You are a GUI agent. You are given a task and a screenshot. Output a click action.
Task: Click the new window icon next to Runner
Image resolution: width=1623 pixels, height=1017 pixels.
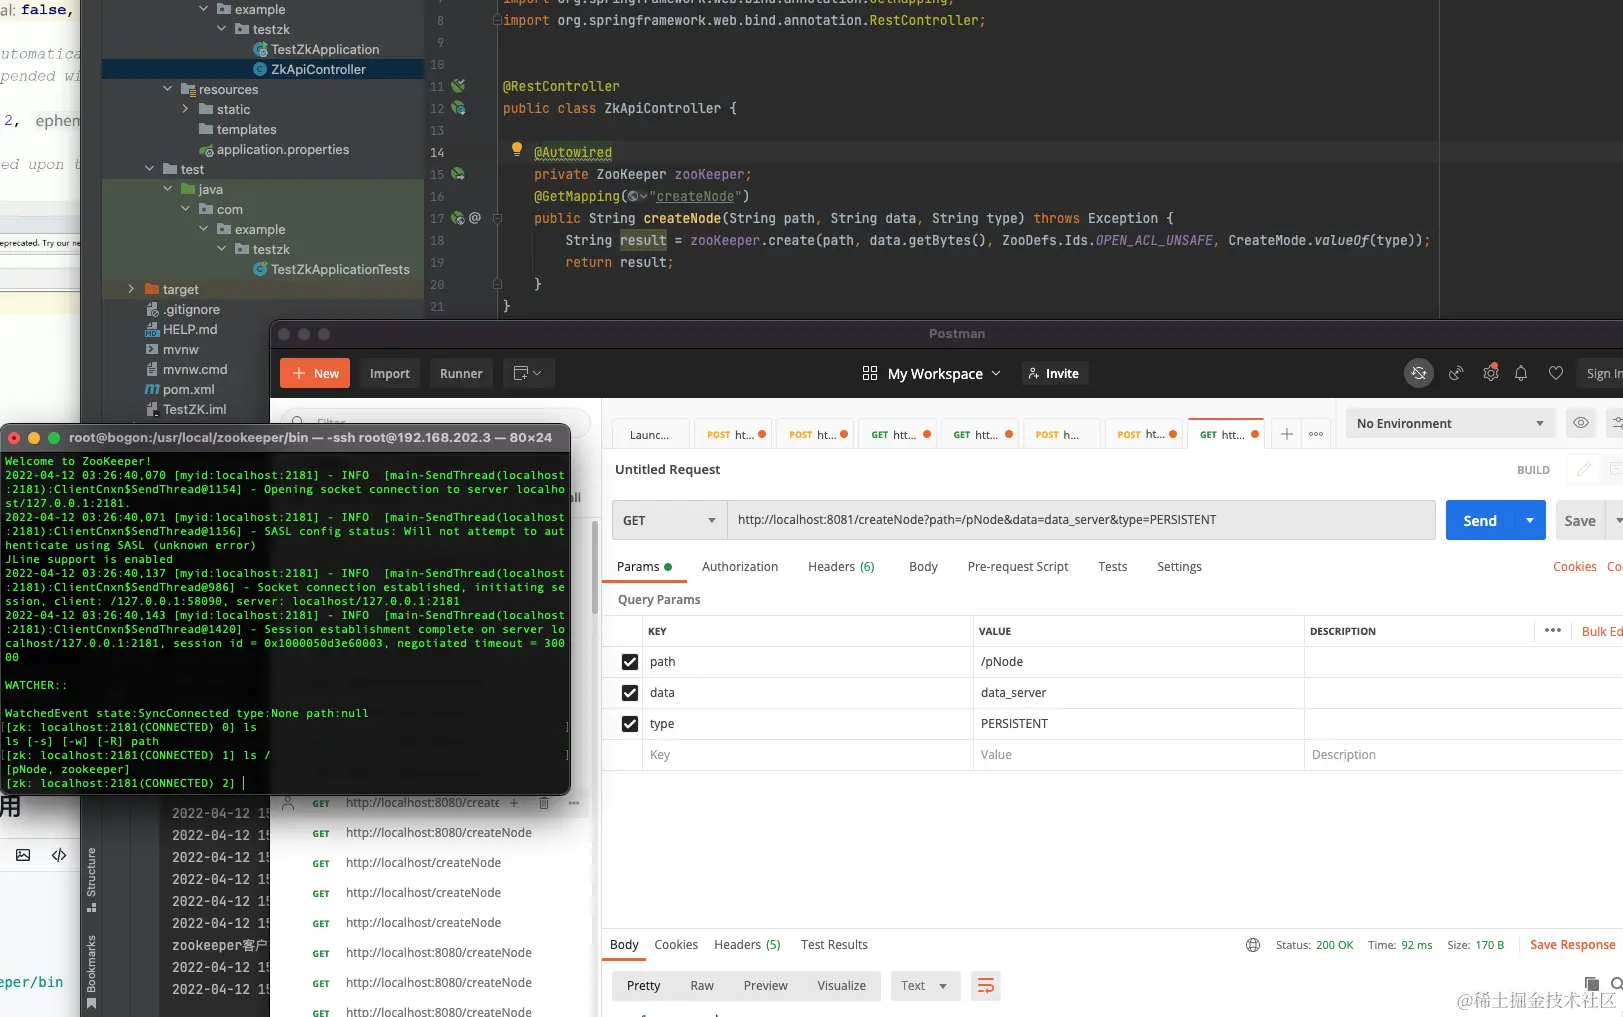click(527, 373)
